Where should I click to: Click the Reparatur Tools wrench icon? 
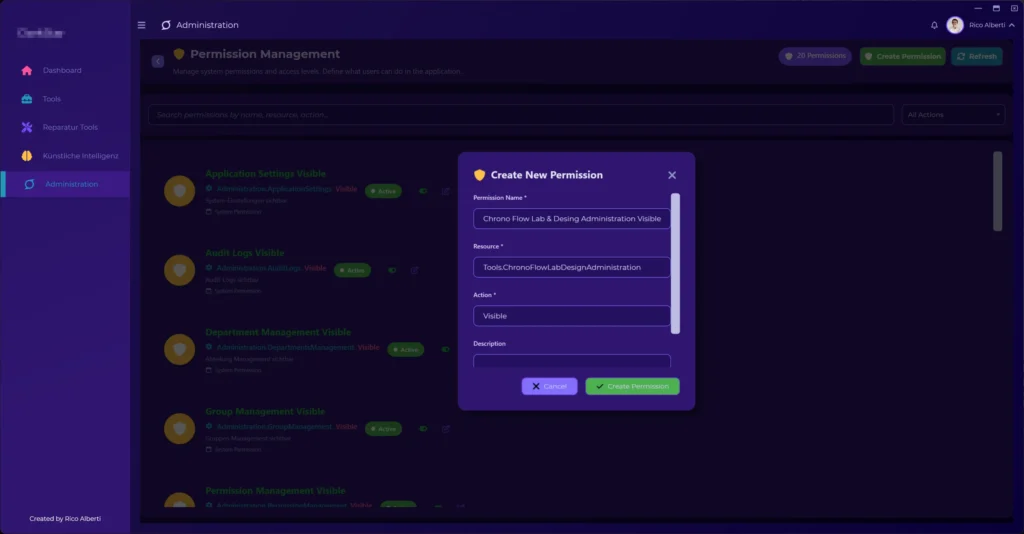27,127
